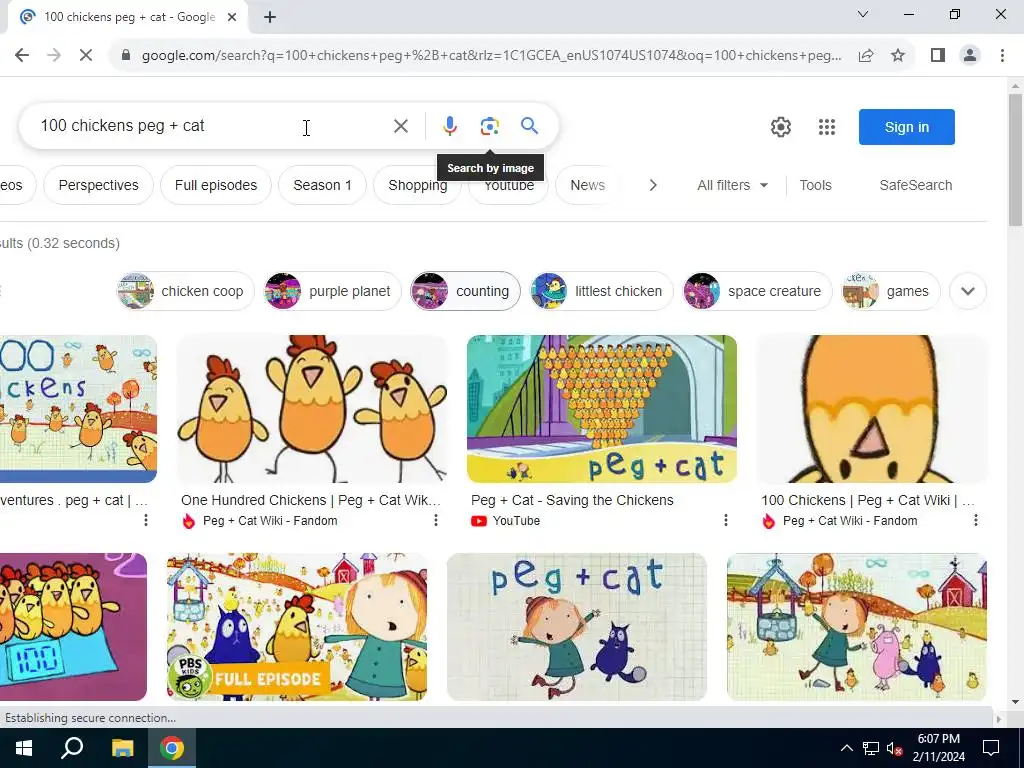Screen dimensions: 1024x768
Task: Click the taskbar clock showing 6:07 PM
Action: pos(938,748)
